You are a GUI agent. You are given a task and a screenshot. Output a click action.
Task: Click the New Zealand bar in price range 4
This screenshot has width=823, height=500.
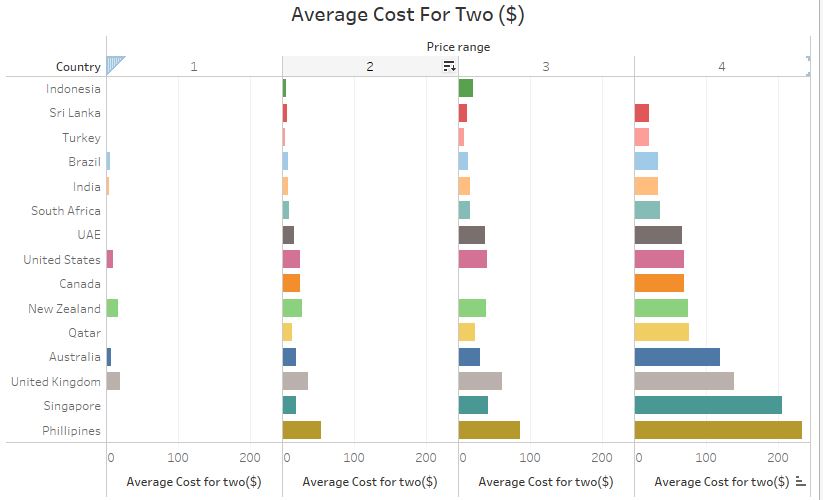661,308
